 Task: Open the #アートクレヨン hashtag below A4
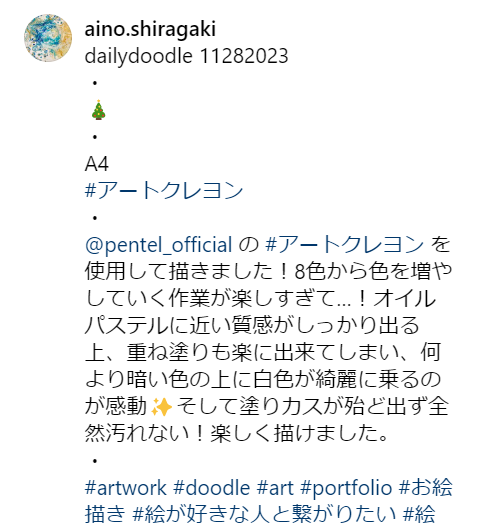[164, 190]
